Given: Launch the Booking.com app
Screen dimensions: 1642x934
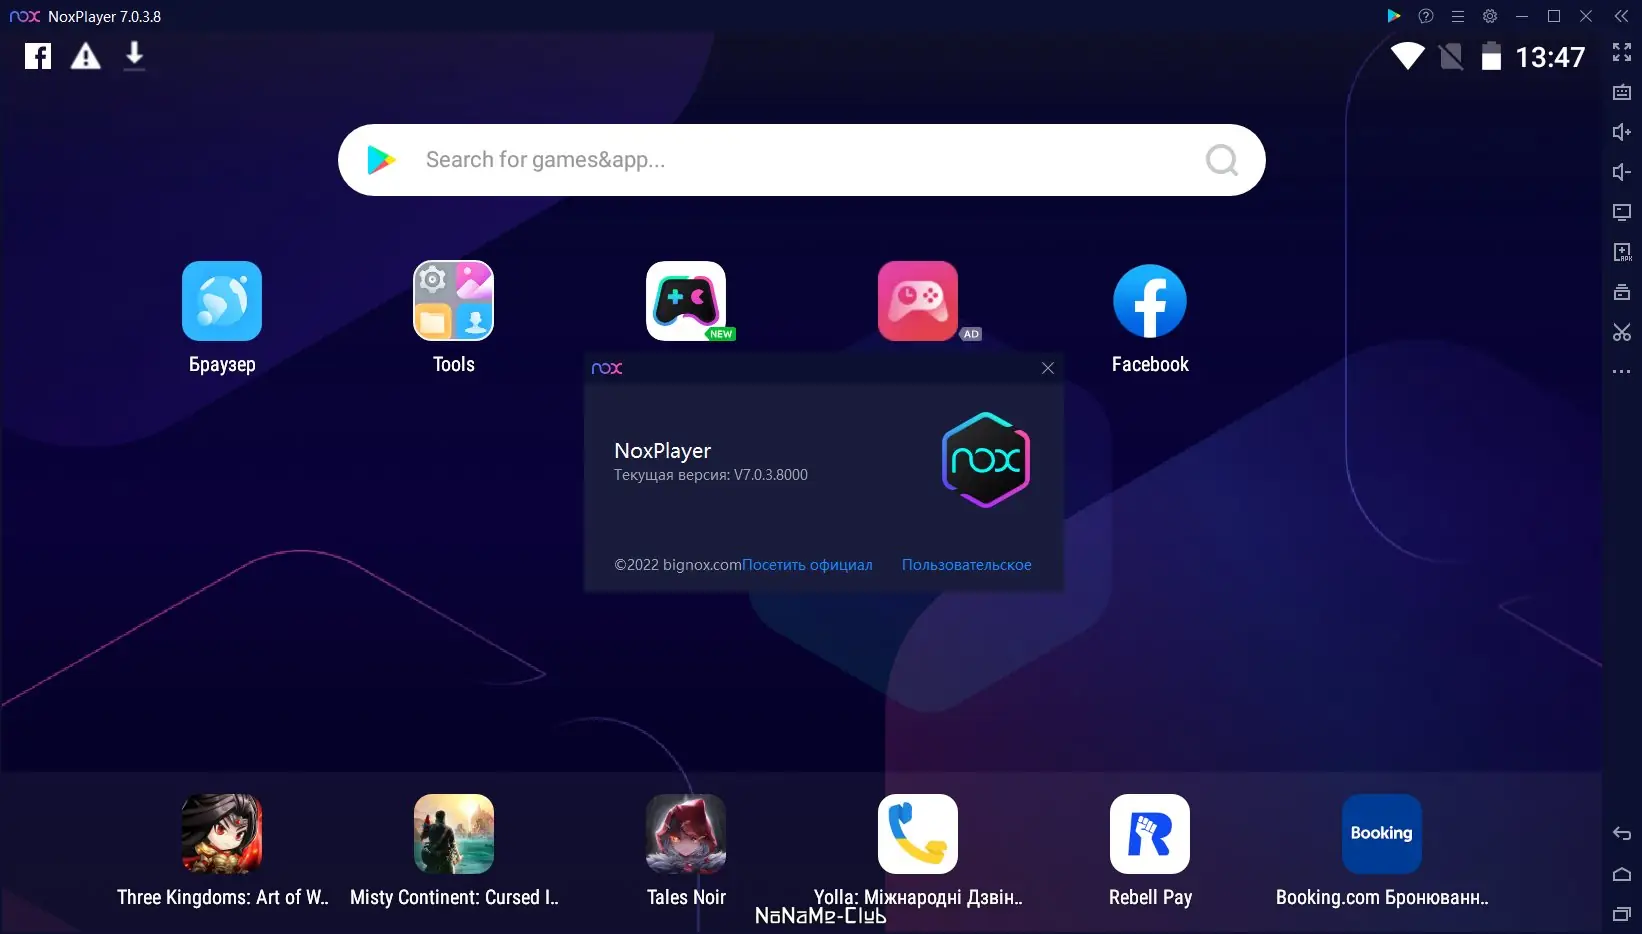Looking at the screenshot, I should 1382,834.
